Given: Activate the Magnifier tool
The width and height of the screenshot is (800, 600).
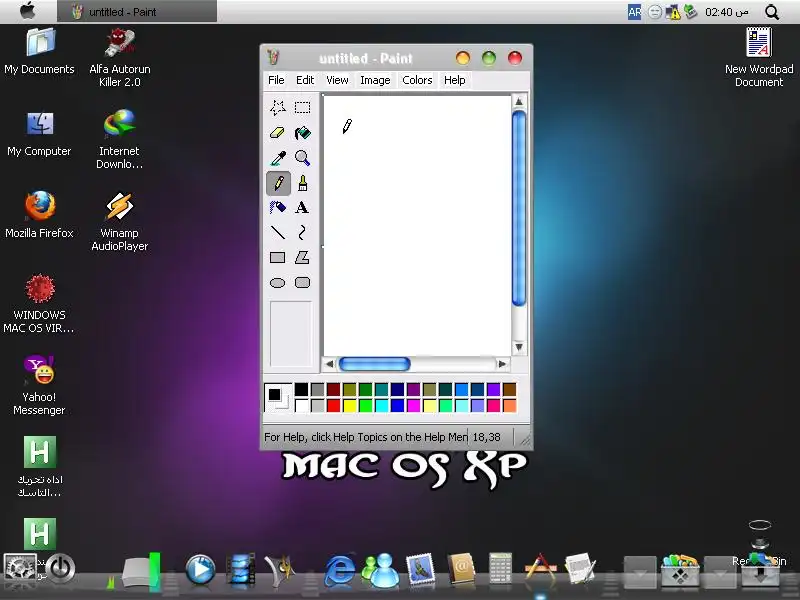Looking at the screenshot, I should [x=303, y=158].
